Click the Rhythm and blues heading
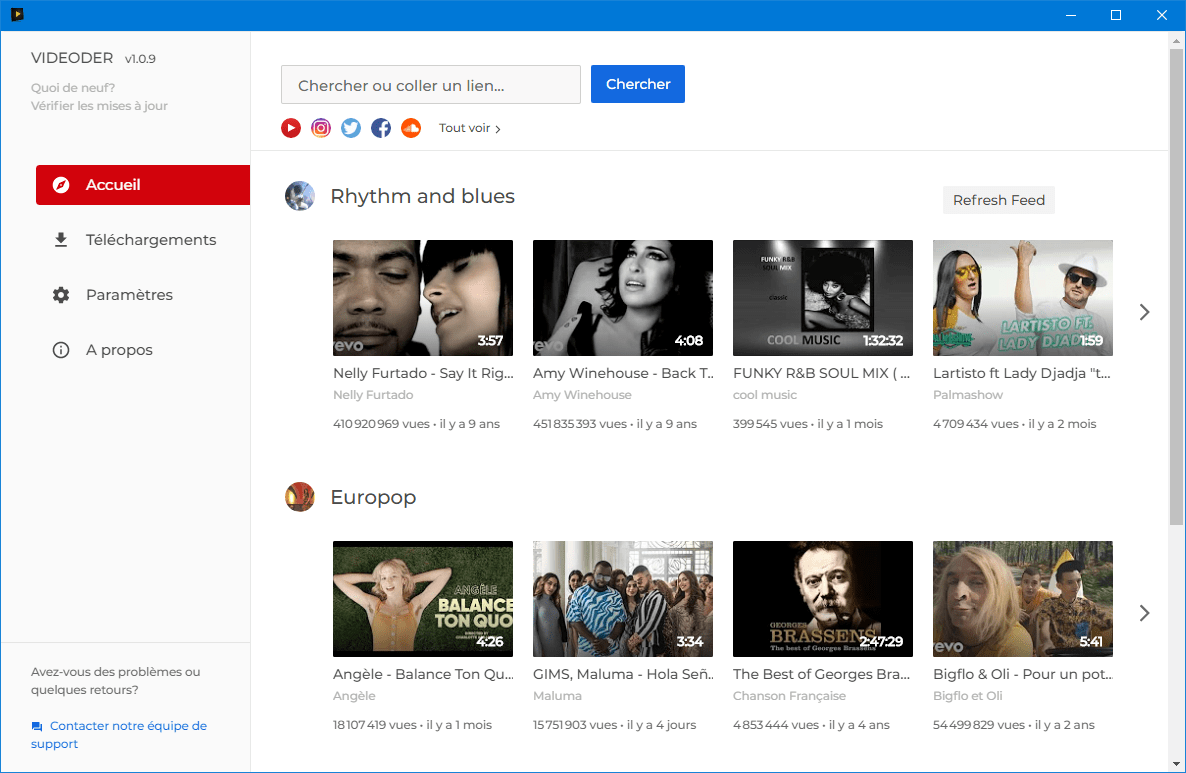The width and height of the screenshot is (1186, 773). (422, 197)
